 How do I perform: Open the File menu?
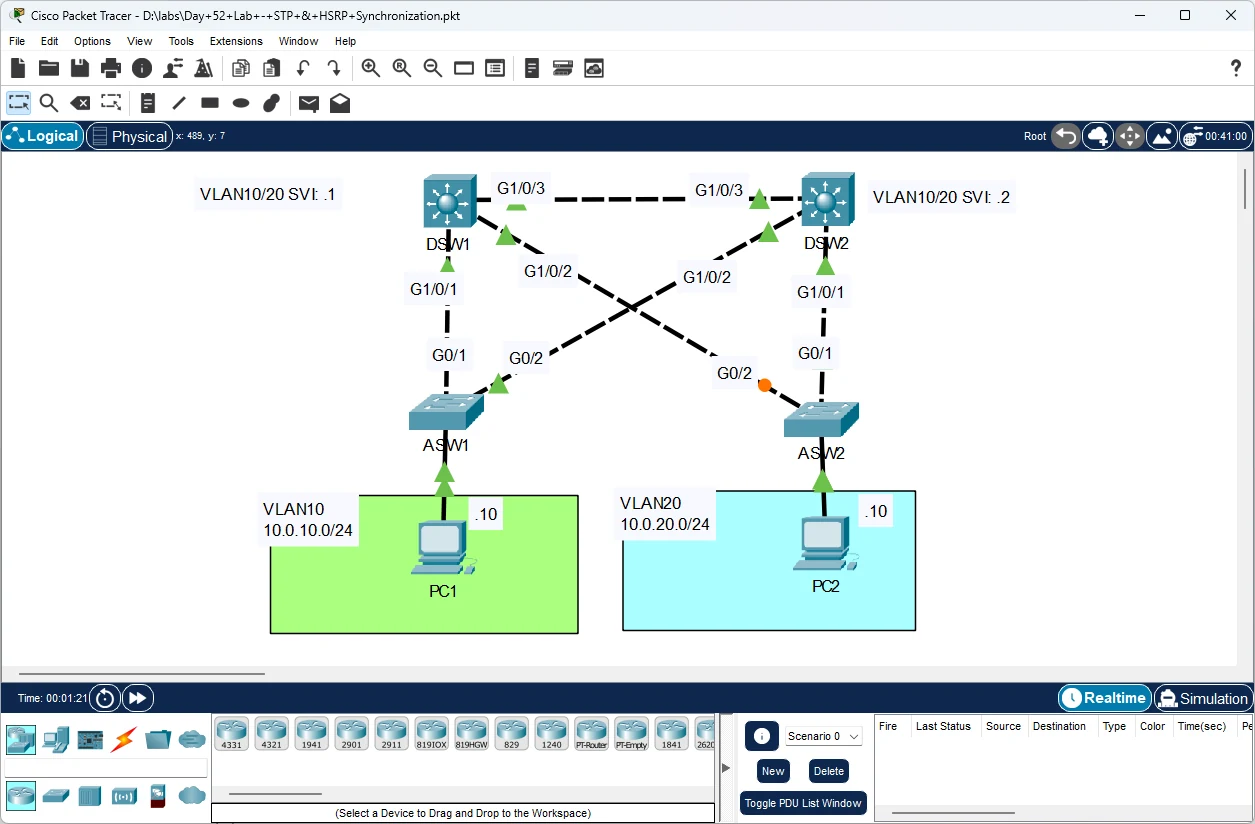(x=17, y=41)
